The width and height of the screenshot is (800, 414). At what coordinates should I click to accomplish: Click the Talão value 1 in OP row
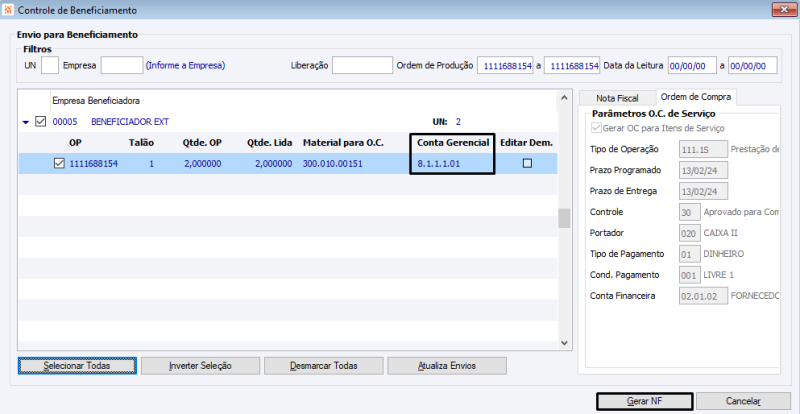pyautogui.click(x=152, y=164)
